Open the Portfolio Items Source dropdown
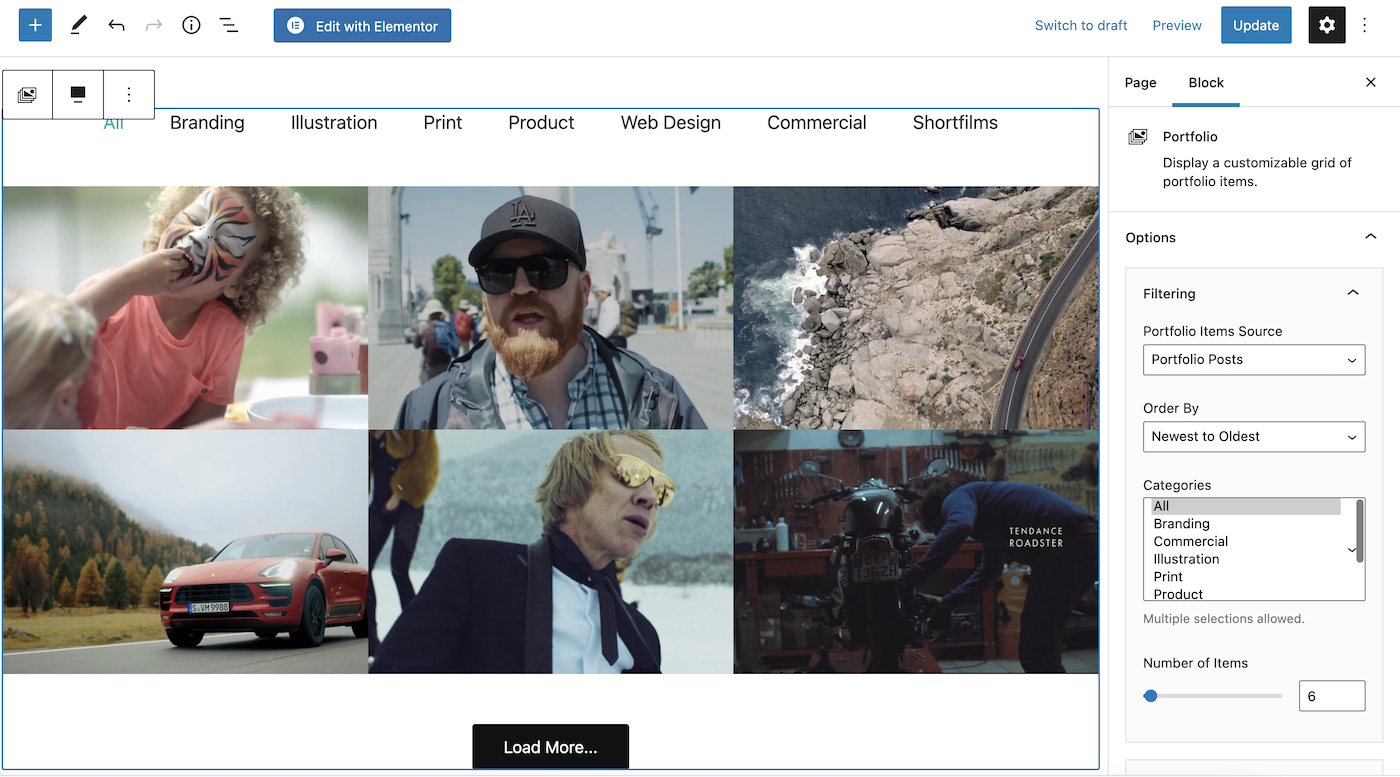Viewport: 1400px width, 777px height. click(1254, 359)
